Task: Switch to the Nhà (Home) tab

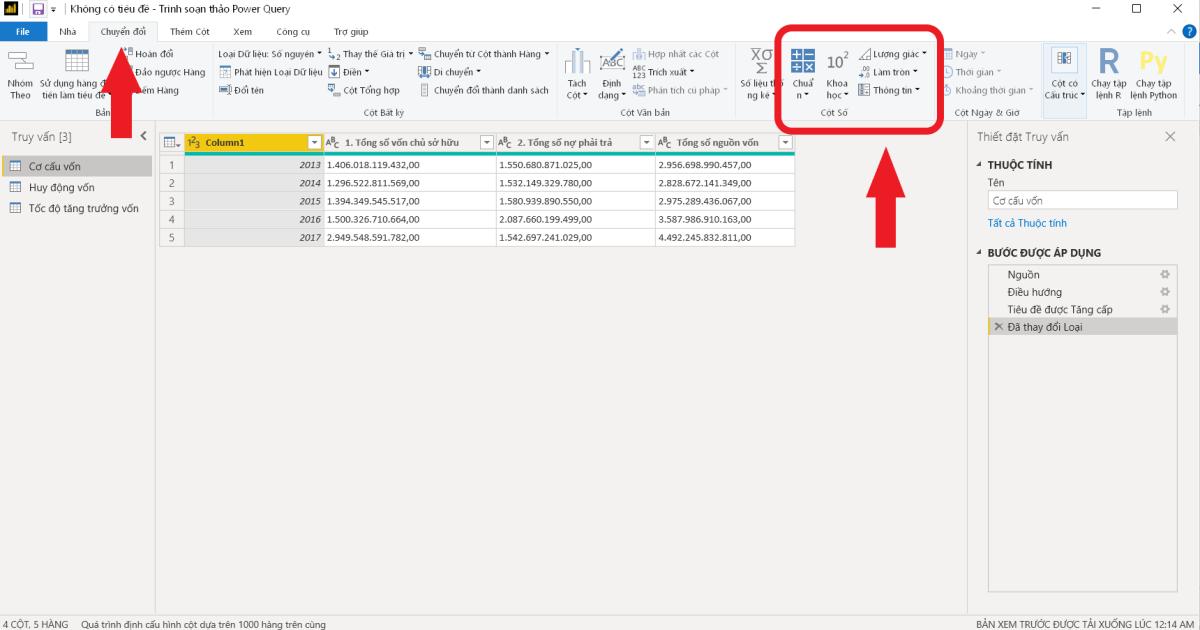Action: click(67, 32)
